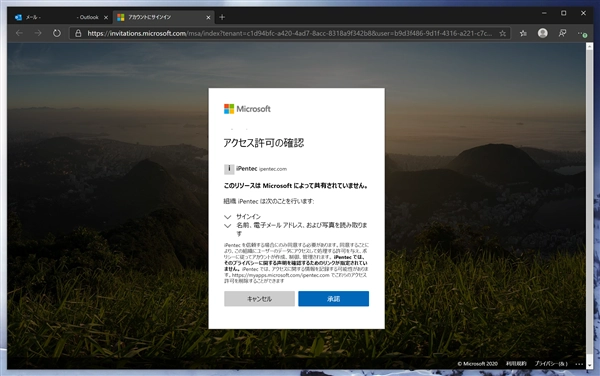Viewport: 600px width, 376px height.
Task: Expand the 名前、電子メール アドレス permission chevron
Action: [x=228, y=226]
